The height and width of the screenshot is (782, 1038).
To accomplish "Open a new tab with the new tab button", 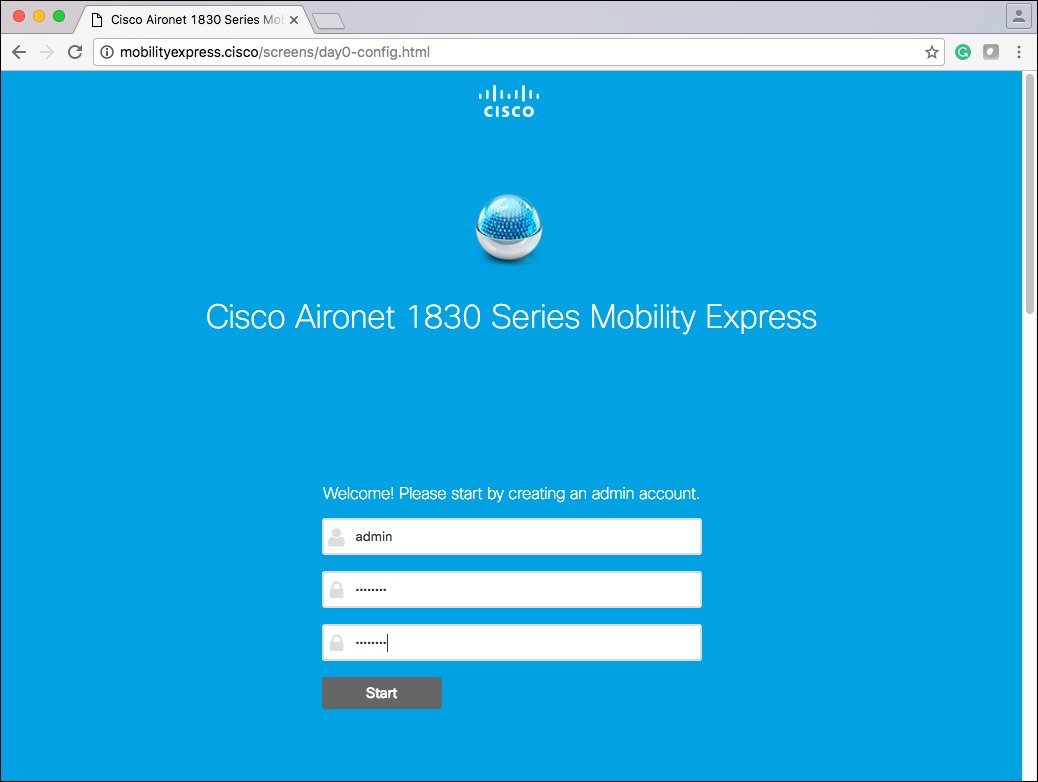I will pos(328,22).
